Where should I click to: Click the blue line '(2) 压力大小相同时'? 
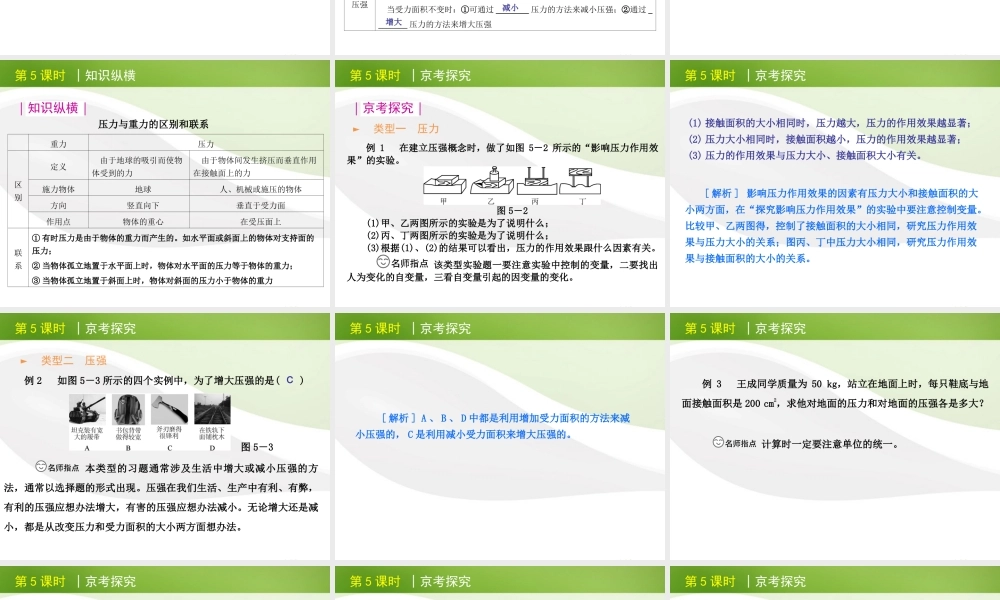[824, 139]
